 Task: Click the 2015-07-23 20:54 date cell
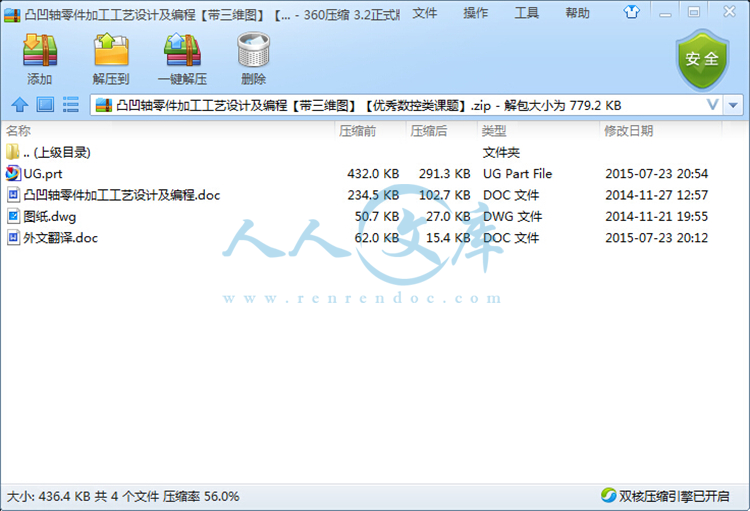[656, 174]
